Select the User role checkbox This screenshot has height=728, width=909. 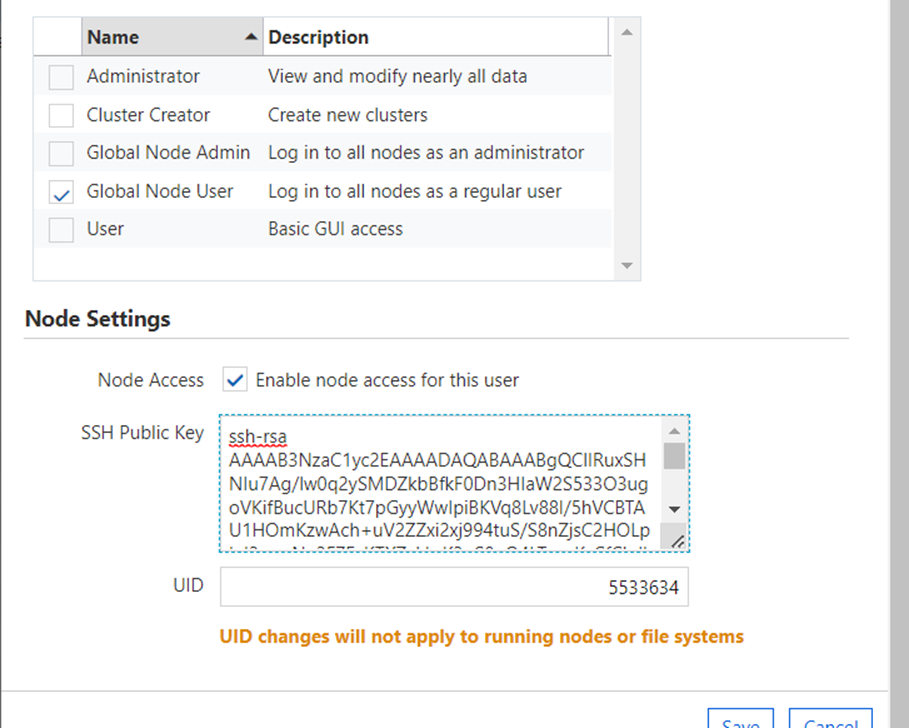pyautogui.click(x=61, y=230)
